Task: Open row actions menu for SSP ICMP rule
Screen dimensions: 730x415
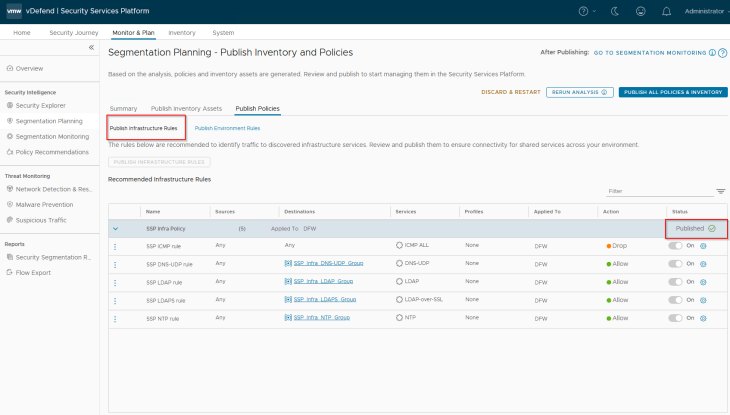Action: point(115,246)
